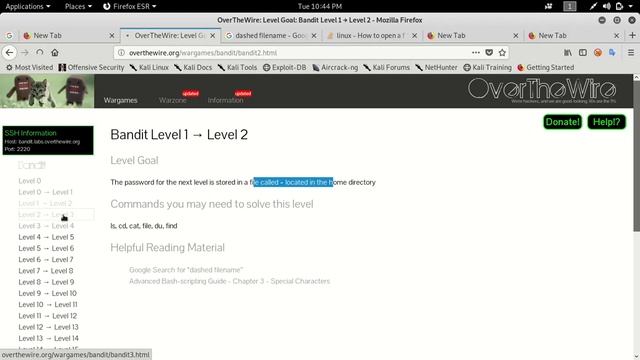Click the blue translate extension icon
The image size is (640, 360).
[612, 53]
